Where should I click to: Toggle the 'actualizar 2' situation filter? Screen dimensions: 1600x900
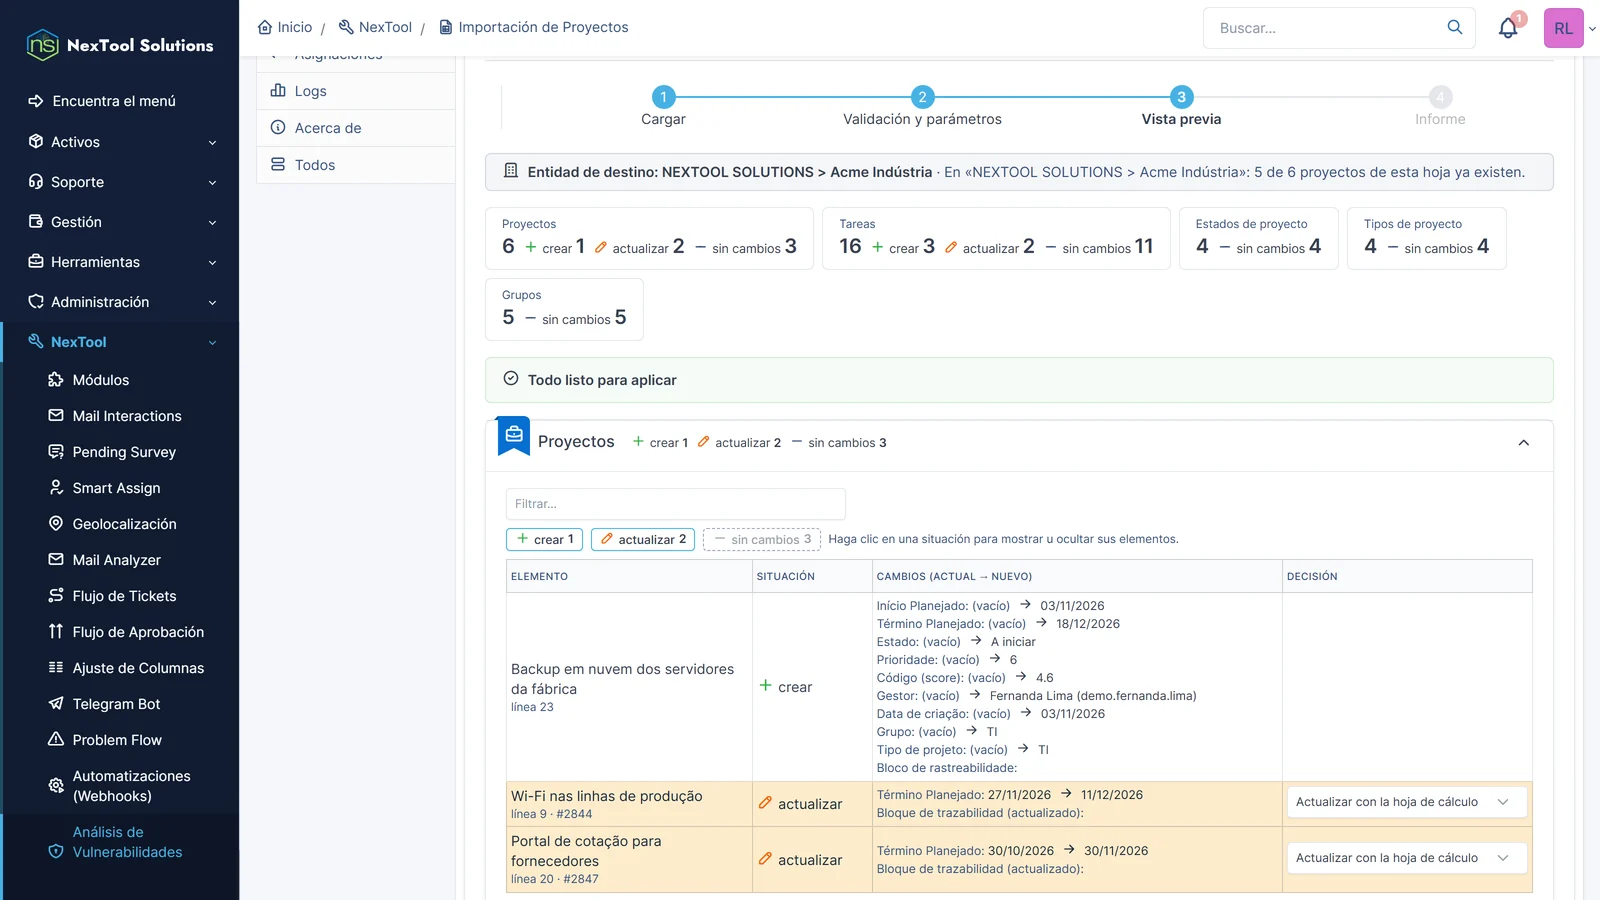pyautogui.click(x=643, y=539)
